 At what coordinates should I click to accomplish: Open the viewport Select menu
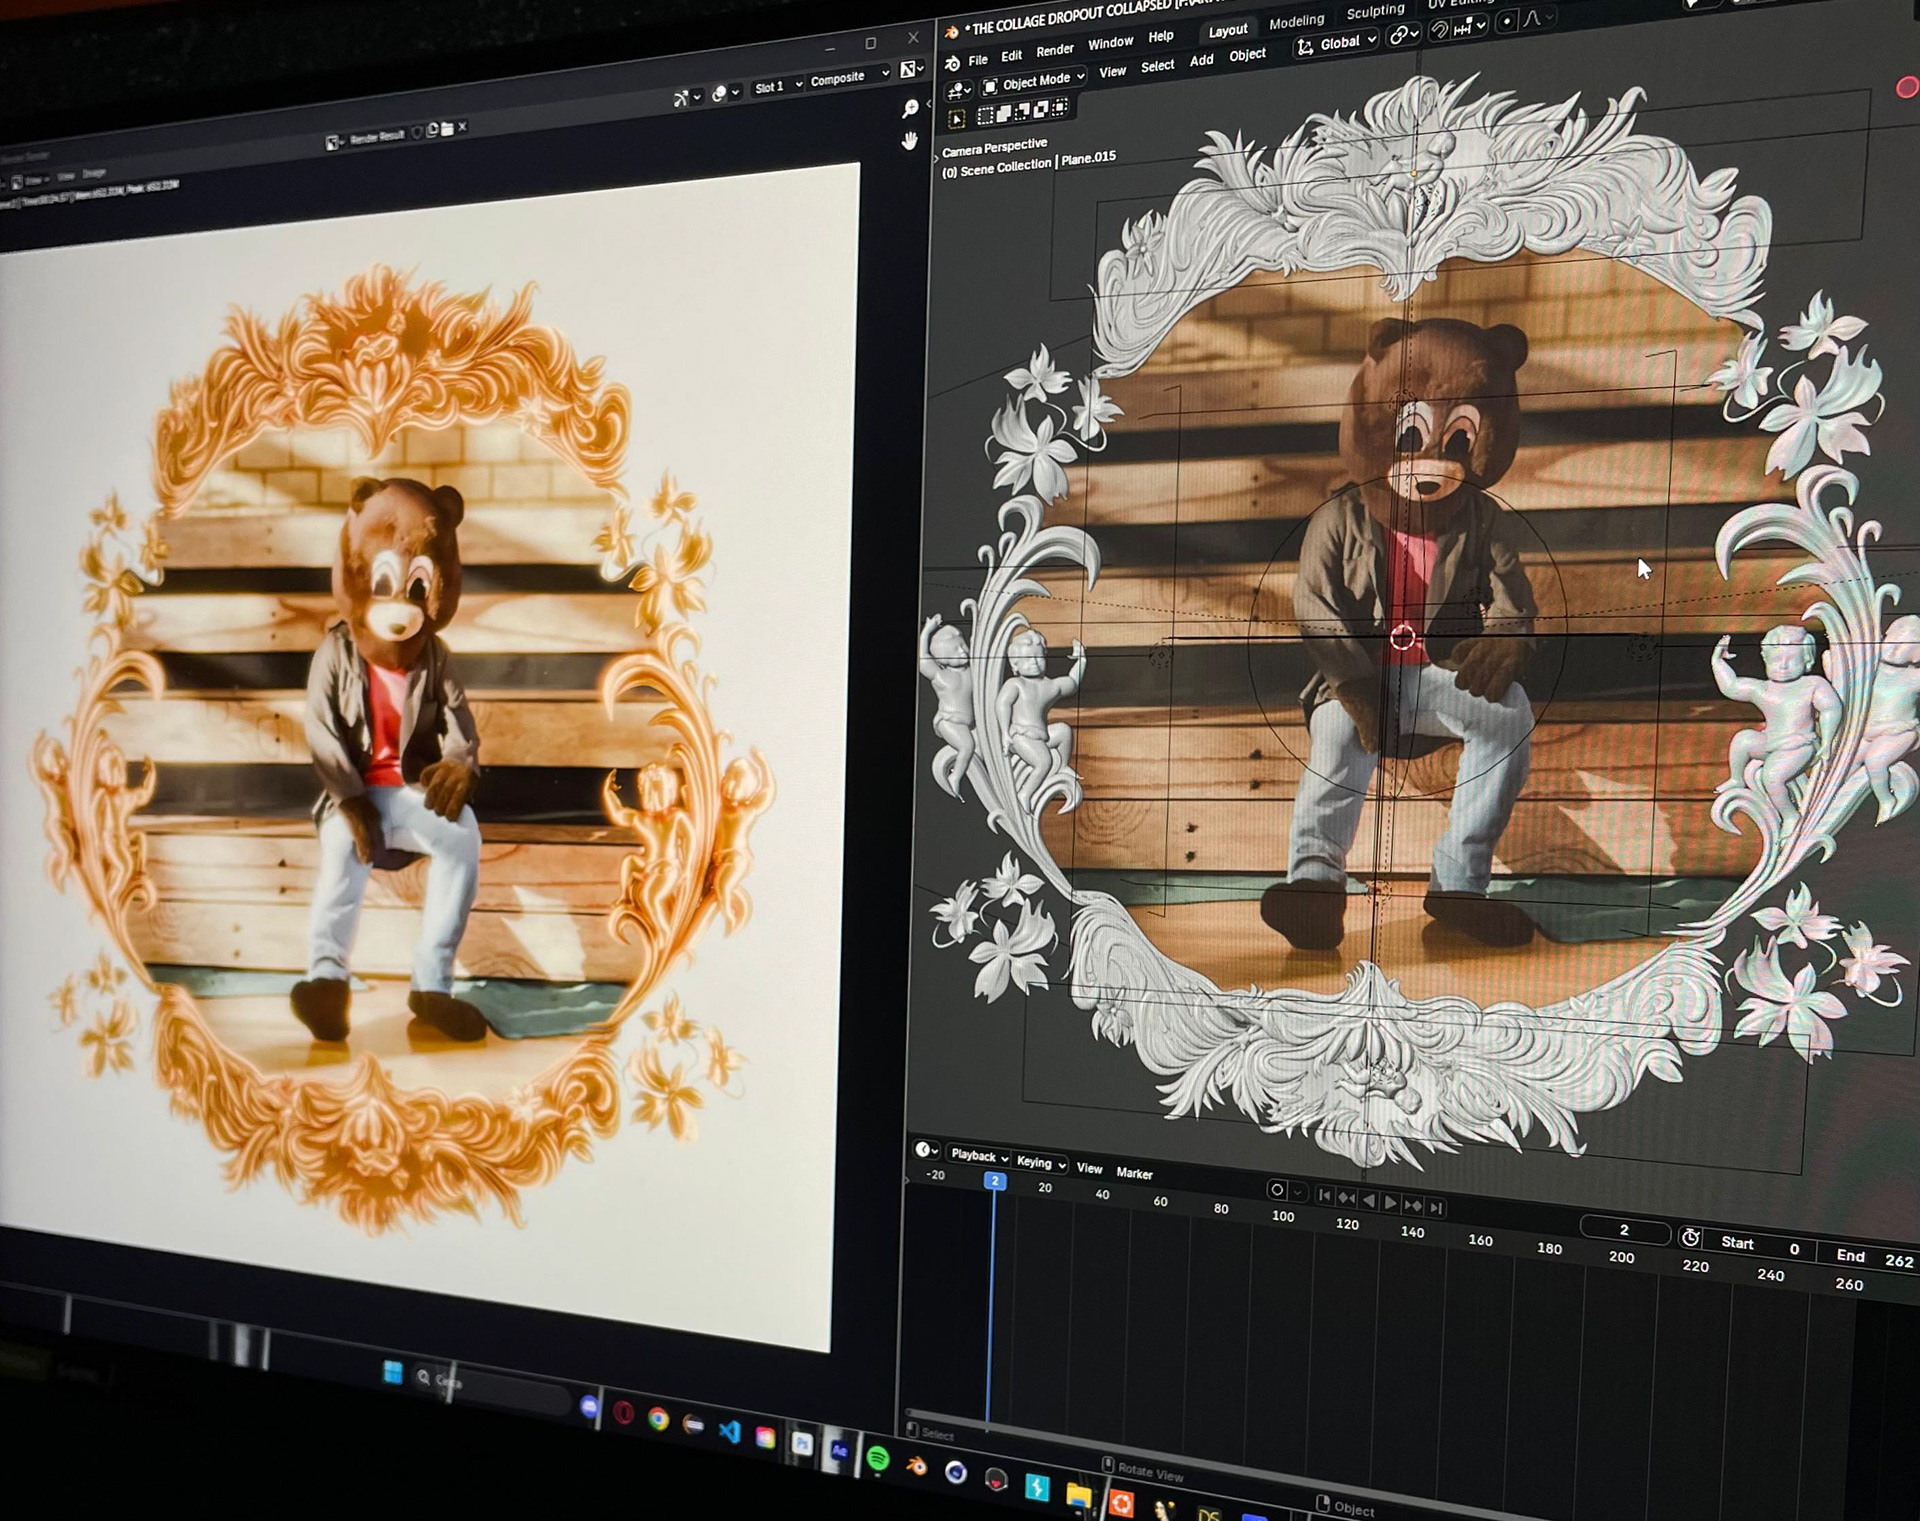(x=1157, y=66)
